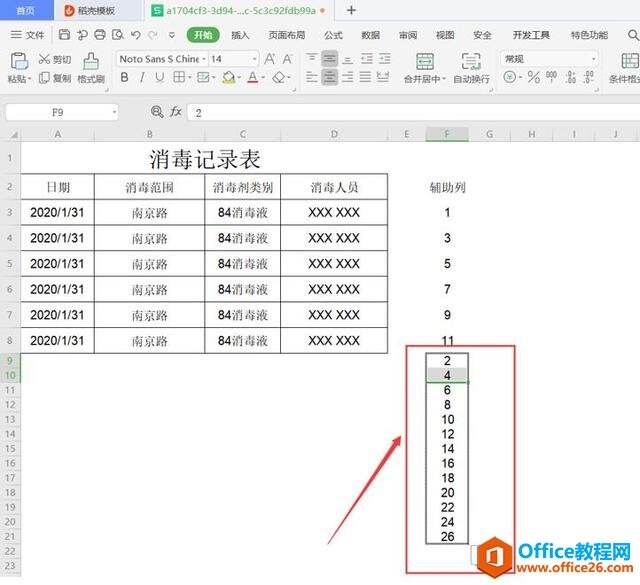The image size is (640, 585).
Task: Click the font color A button
Action: (x=253, y=77)
